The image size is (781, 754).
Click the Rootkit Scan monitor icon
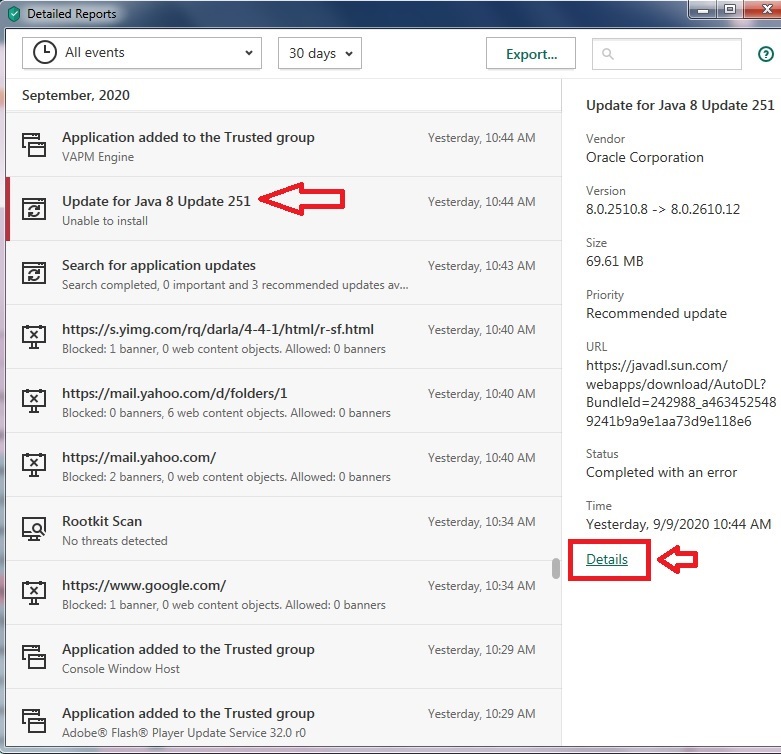34,529
